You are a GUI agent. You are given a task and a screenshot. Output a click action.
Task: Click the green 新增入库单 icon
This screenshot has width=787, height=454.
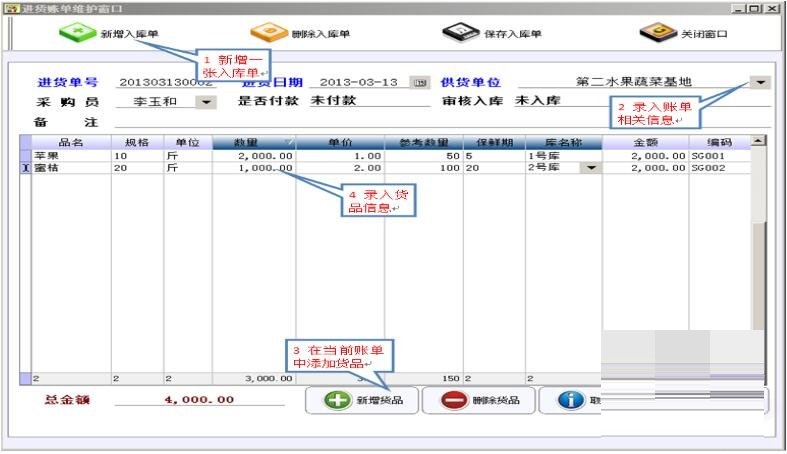point(77,33)
